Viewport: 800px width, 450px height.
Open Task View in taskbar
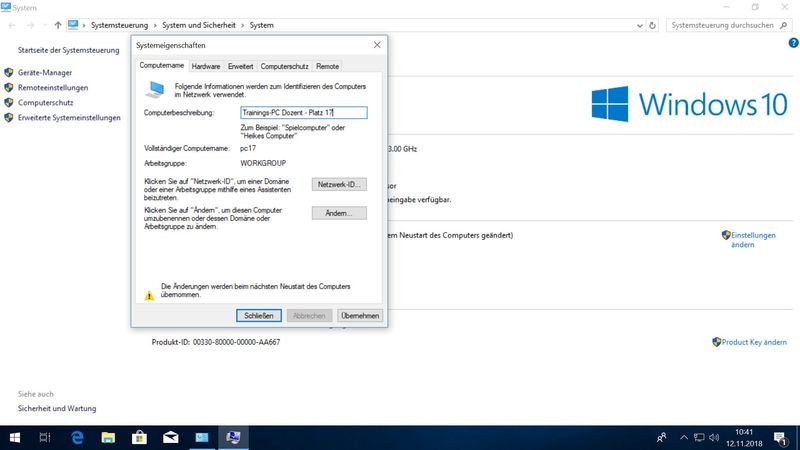(x=45, y=437)
